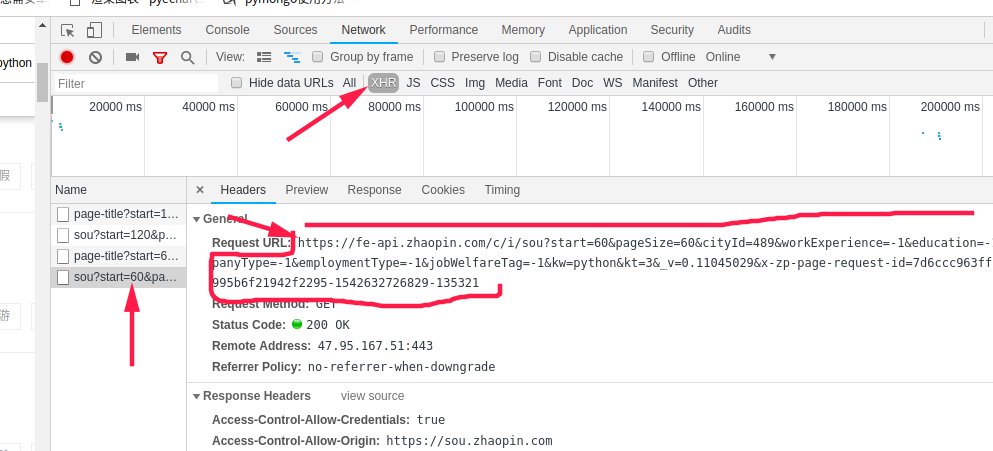Enable Preserve log
The width and height of the screenshot is (993, 451).
439,56
